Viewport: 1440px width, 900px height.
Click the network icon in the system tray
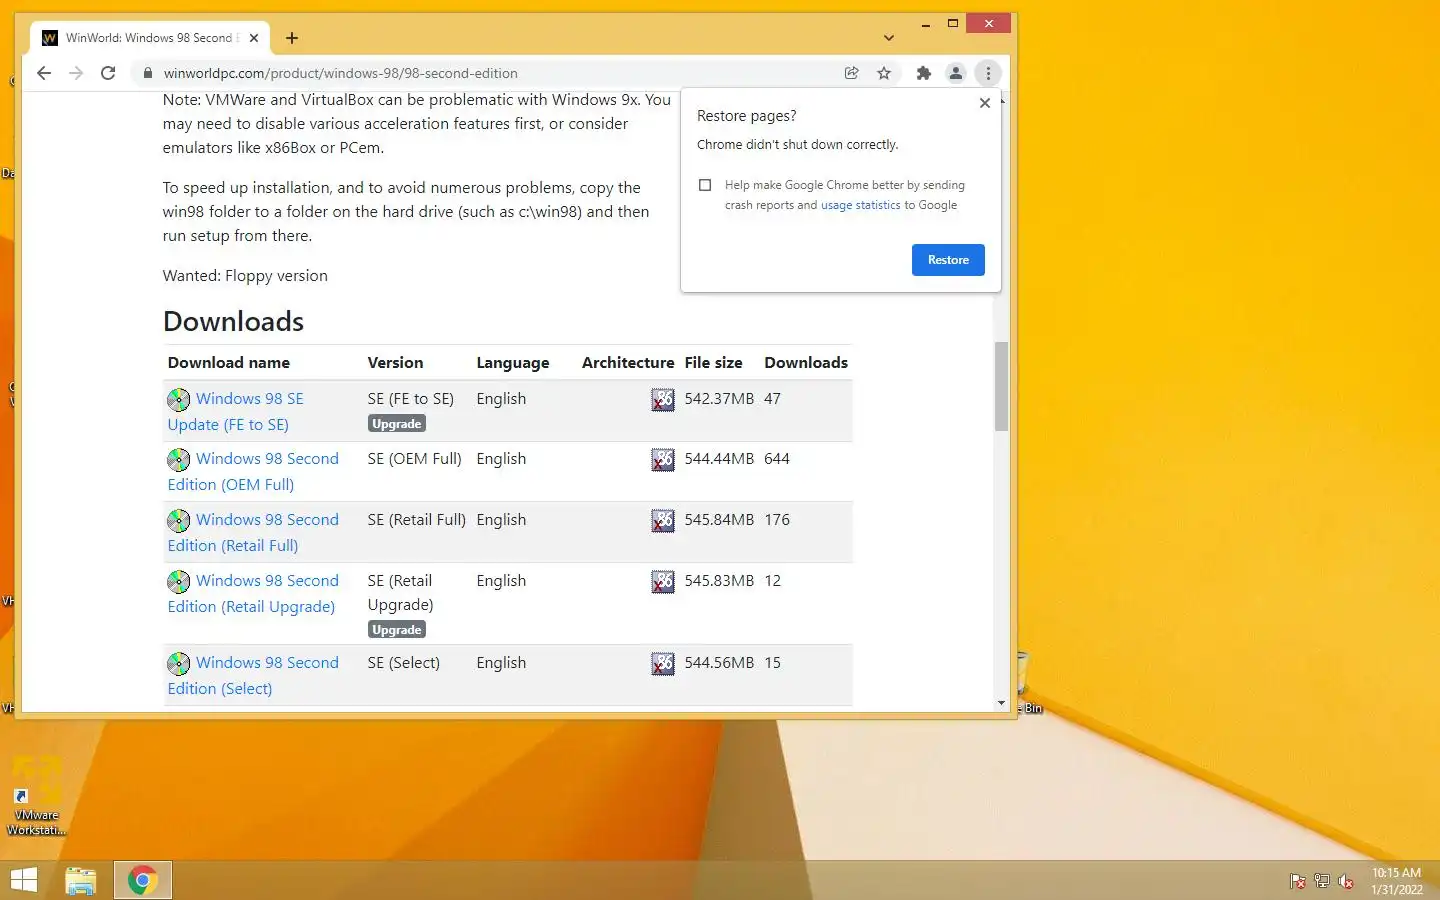click(x=1322, y=881)
